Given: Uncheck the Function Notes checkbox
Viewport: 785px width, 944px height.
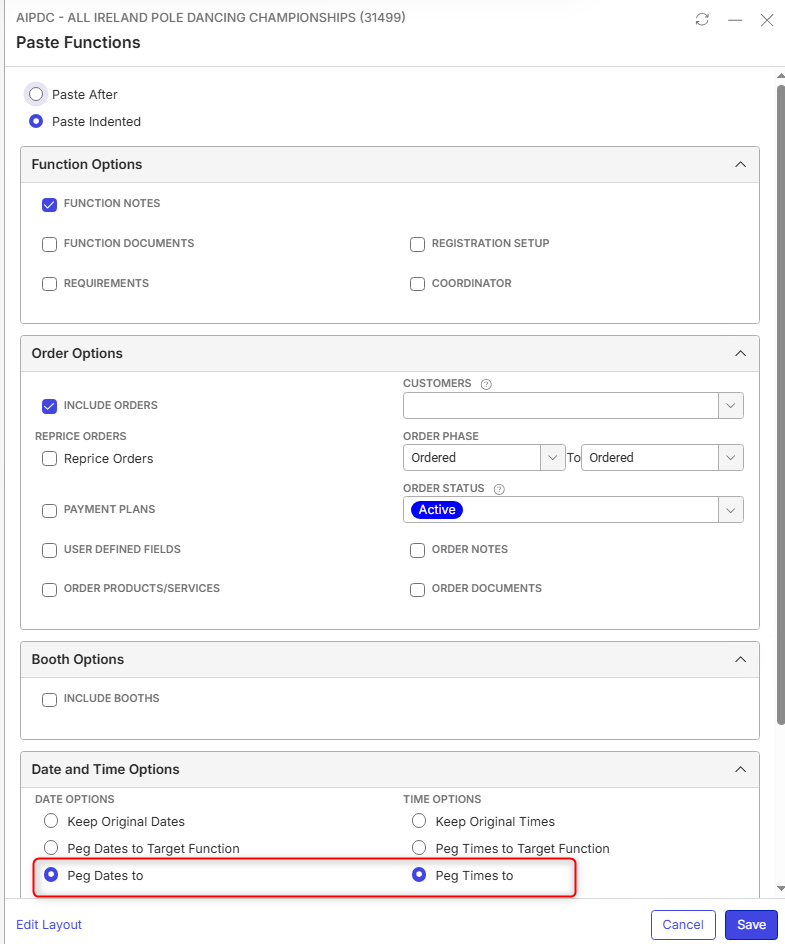Looking at the screenshot, I should (x=49, y=204).
